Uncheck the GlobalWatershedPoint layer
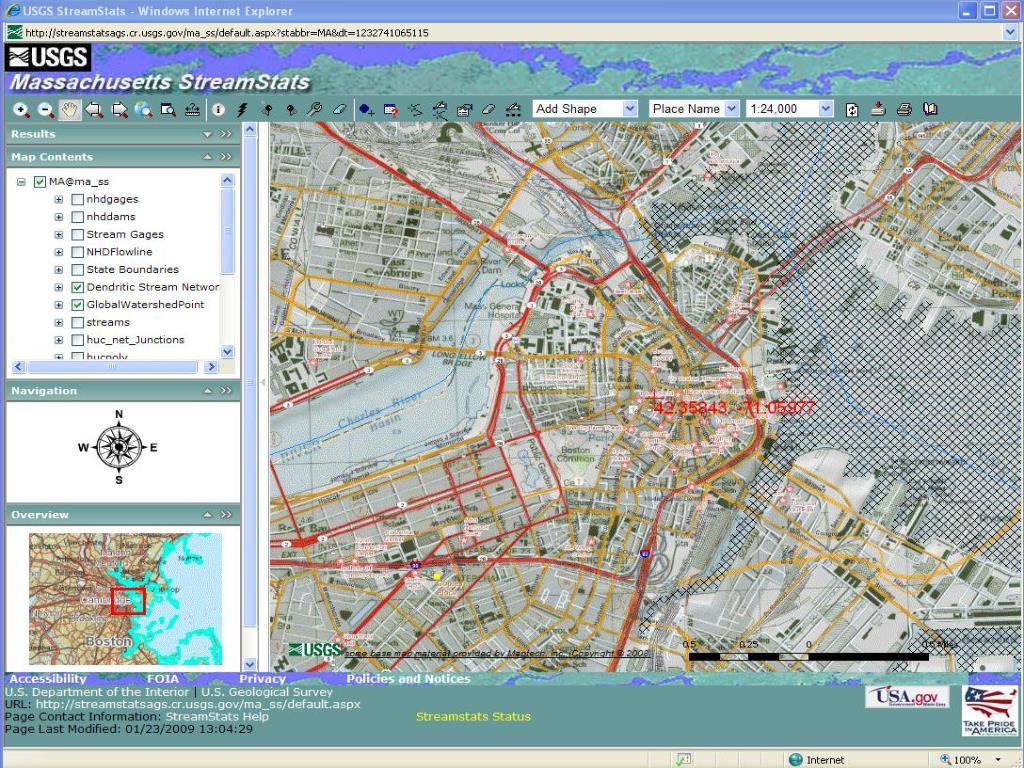Screen dimensions: 1024x768 [77, 305]
